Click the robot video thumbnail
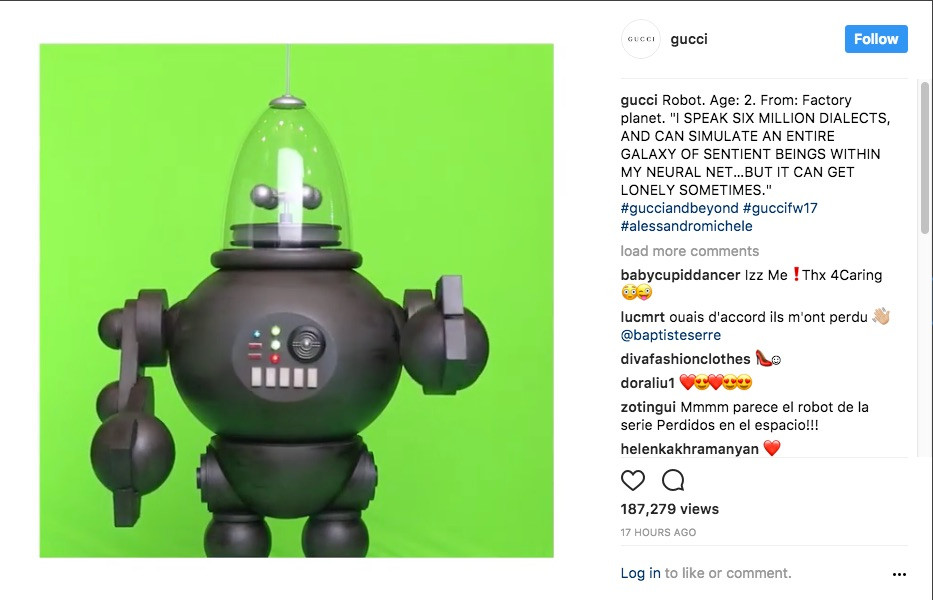This screenshot has width=933, height=600. [296, 301]
